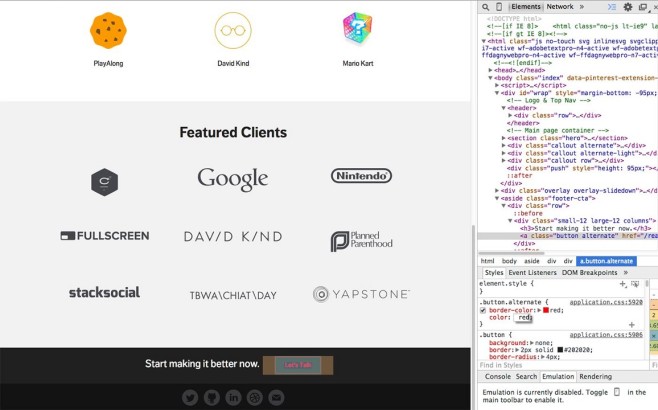This screenshot has width=658, height=410.
Task: Open the Dribbble footer icon
Action: [255, 397]
